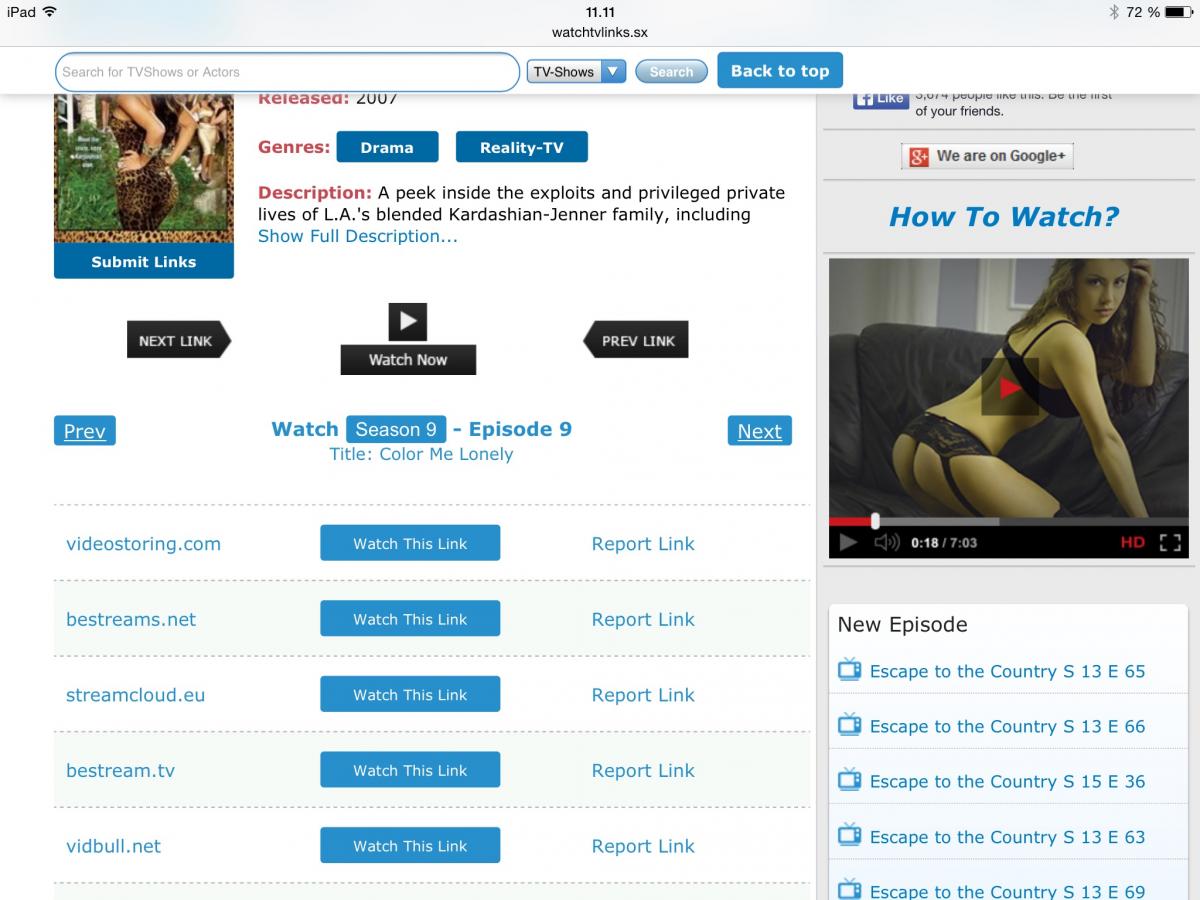
Task: Click TV icon beside Escape to the Country S 13 E 65
Action: 849,670
